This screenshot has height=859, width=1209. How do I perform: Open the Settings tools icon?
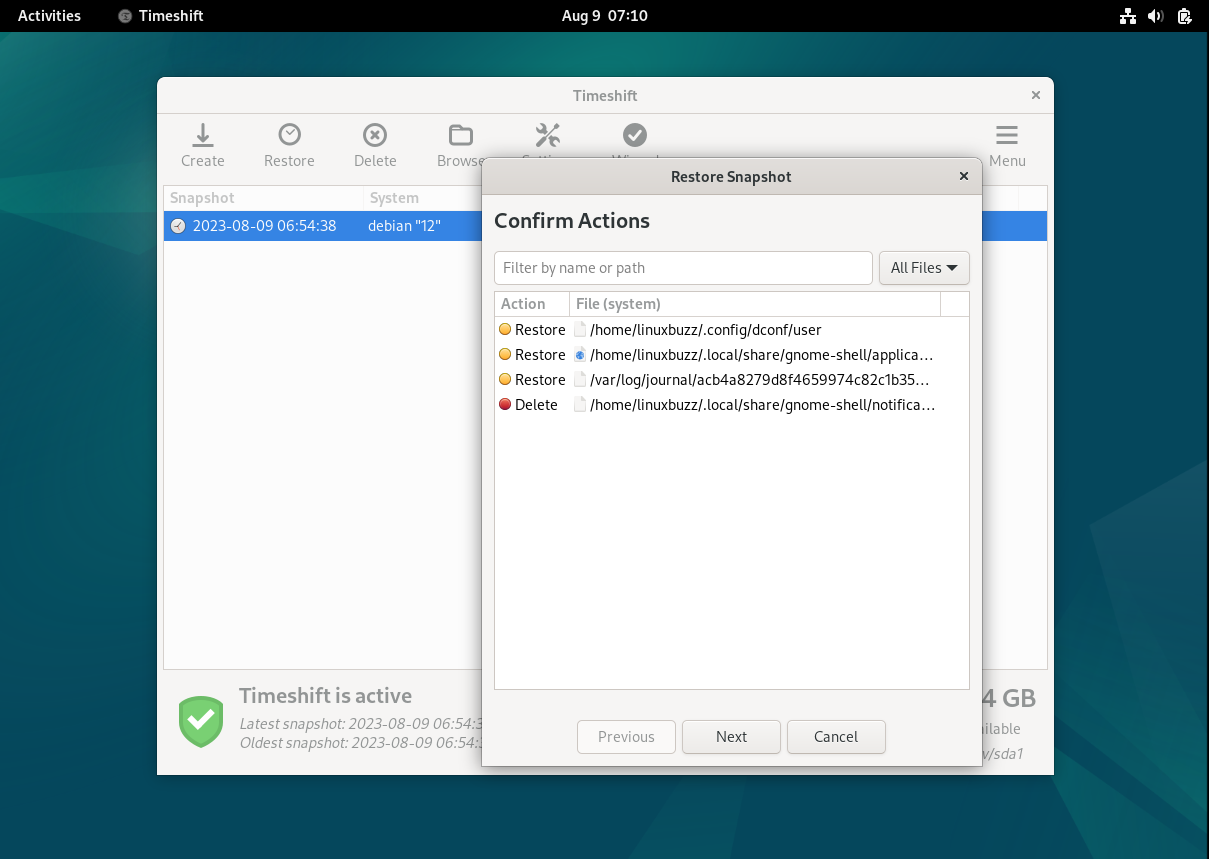(x=548, y=135)
